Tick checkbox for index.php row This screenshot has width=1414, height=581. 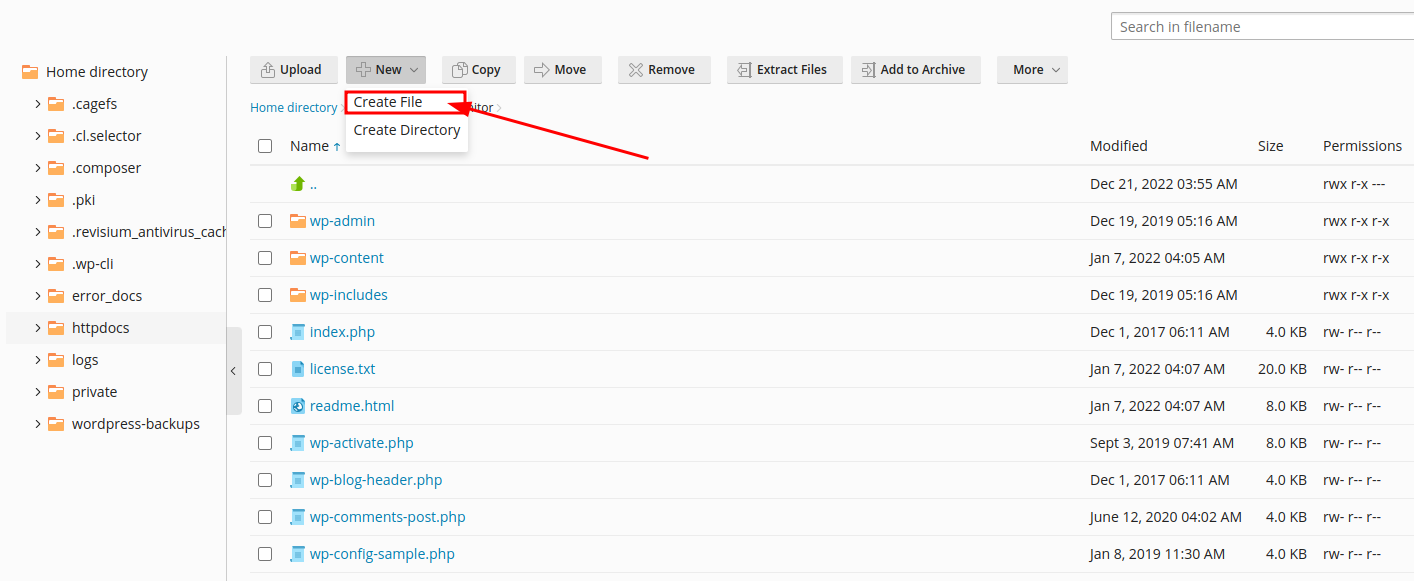[x=265, y=332]
